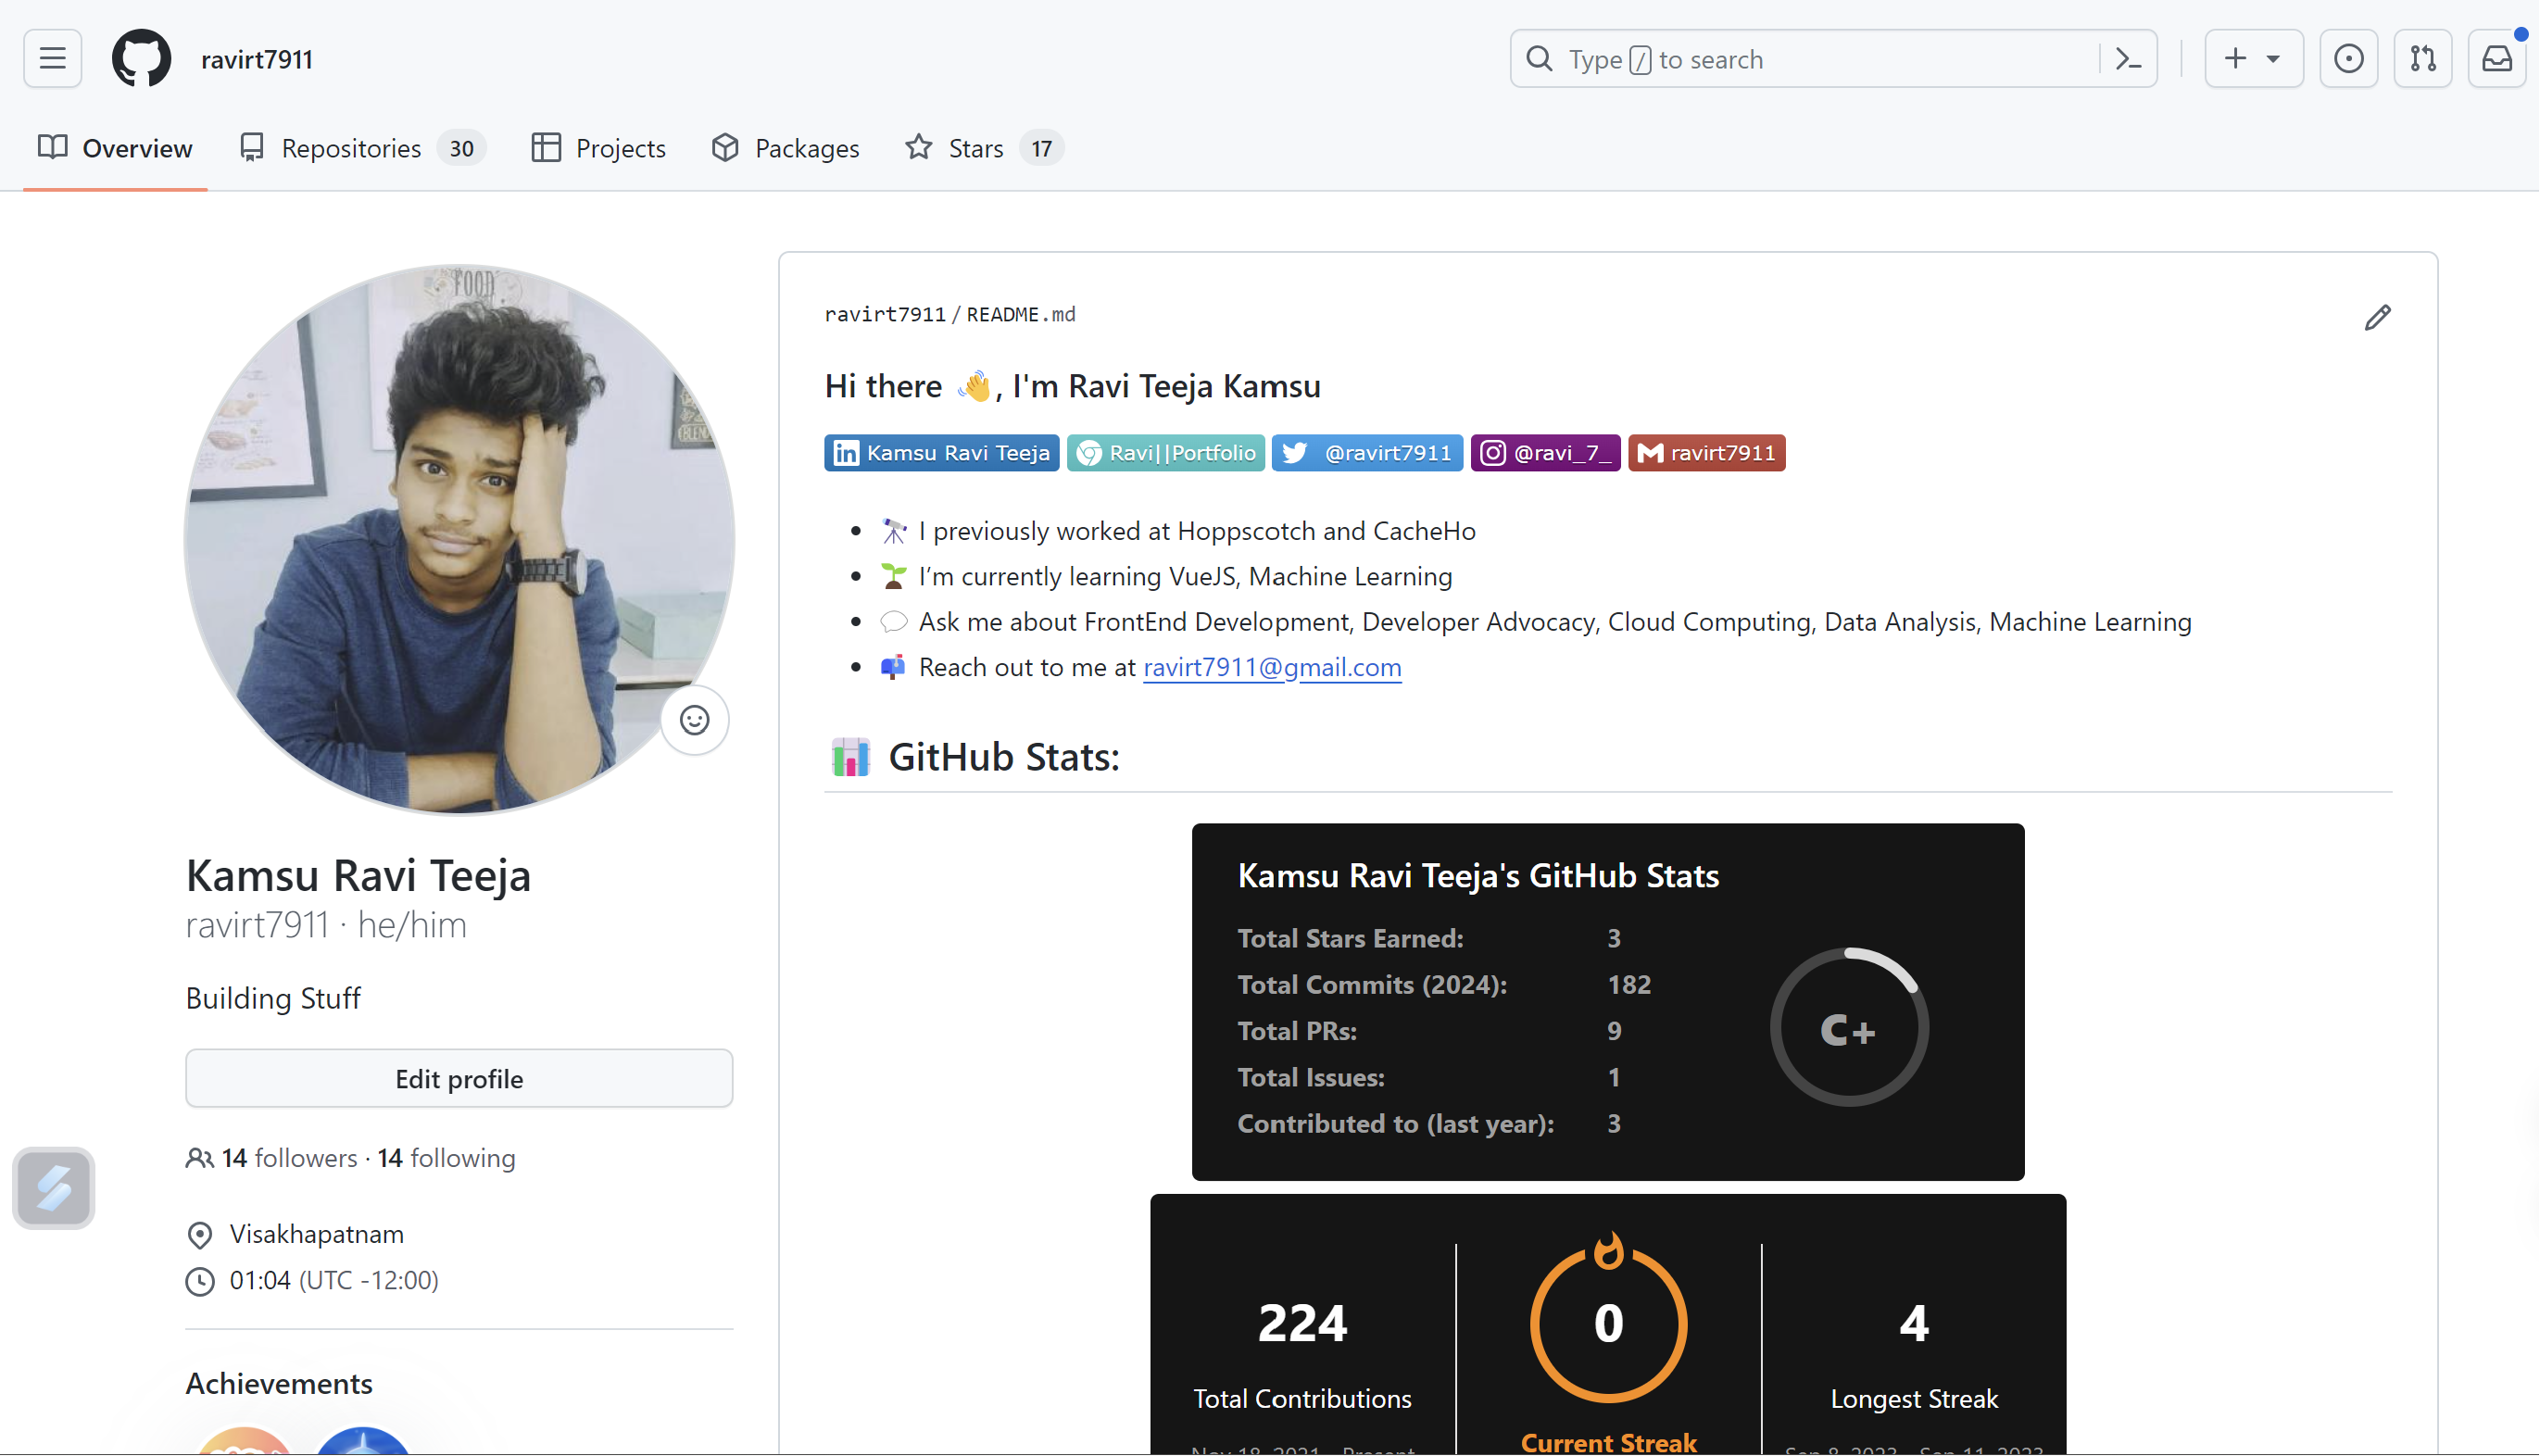Open the LinkedIn Kamsu Ravi Teeja badge
The image size is (2540, 1456).
point(942,453)
